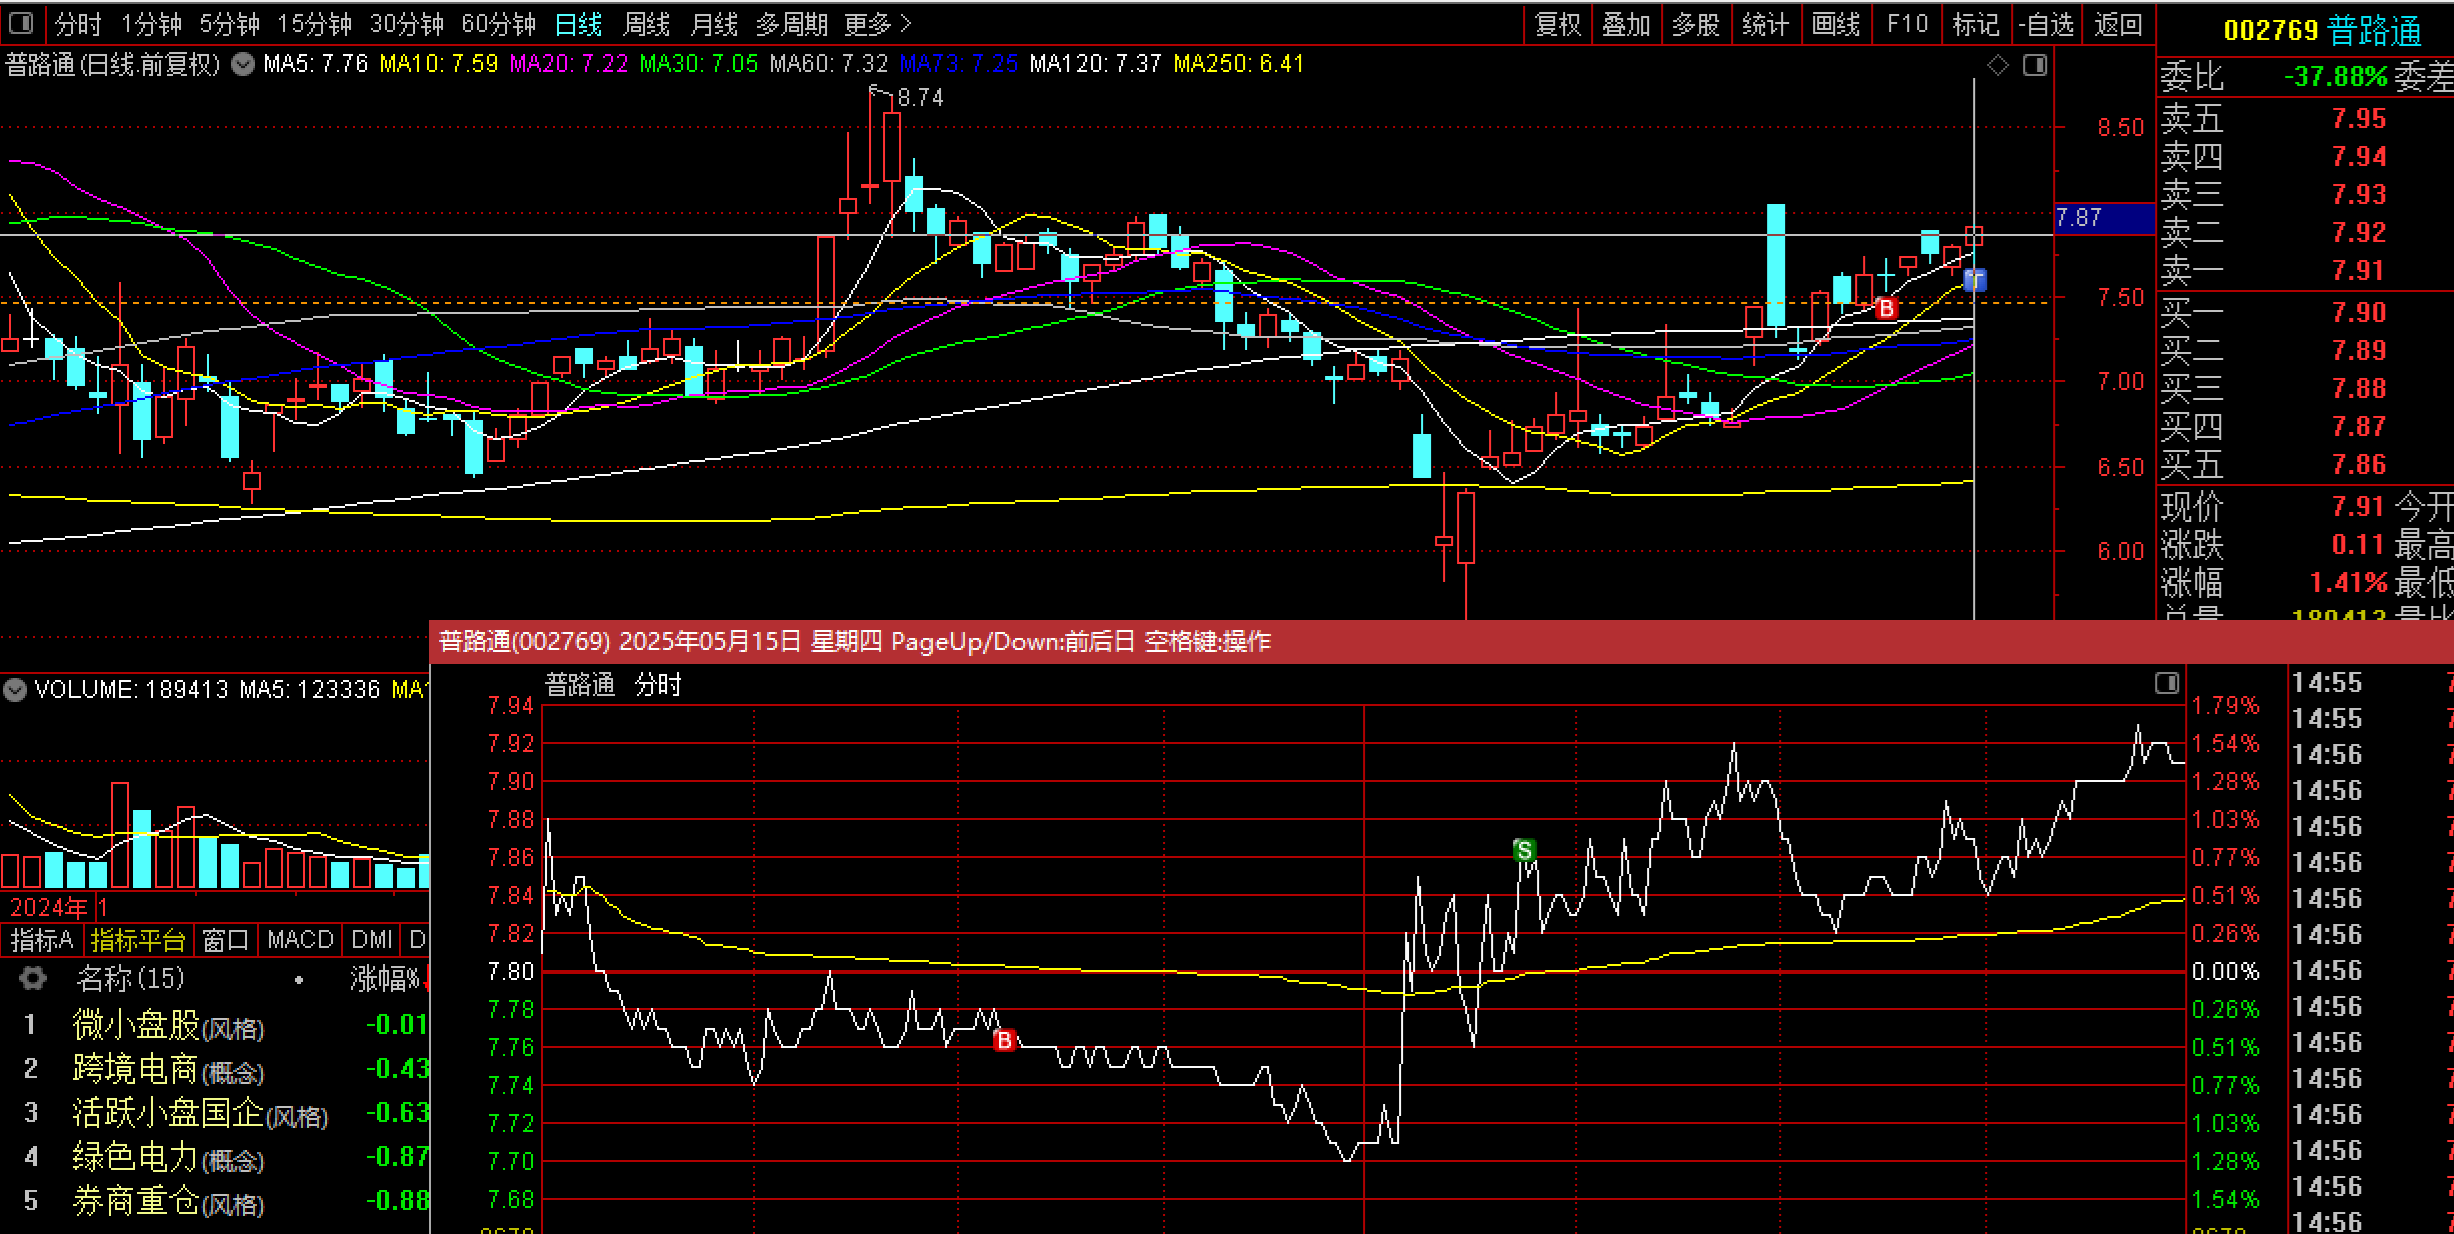Open 活跃小盘国企 sector row

tap(215, 1113)
